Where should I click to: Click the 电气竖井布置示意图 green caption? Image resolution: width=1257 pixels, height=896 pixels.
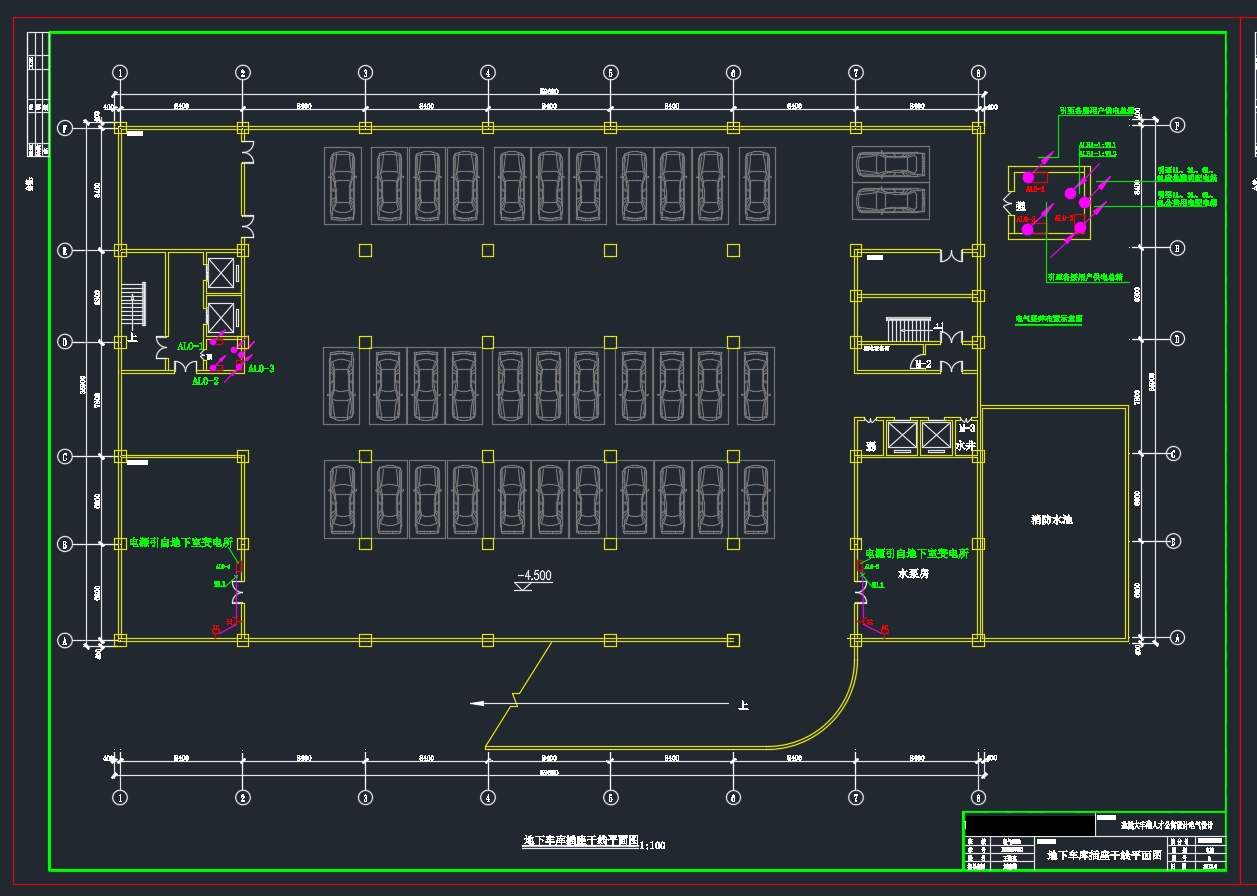1049,319
